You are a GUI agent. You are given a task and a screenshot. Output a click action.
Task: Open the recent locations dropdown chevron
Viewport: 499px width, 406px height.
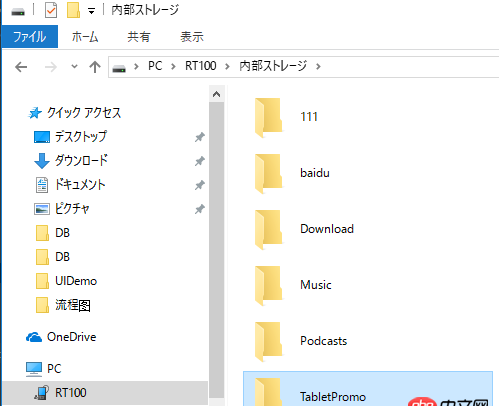pyautogui.click(x=74, y=66)
